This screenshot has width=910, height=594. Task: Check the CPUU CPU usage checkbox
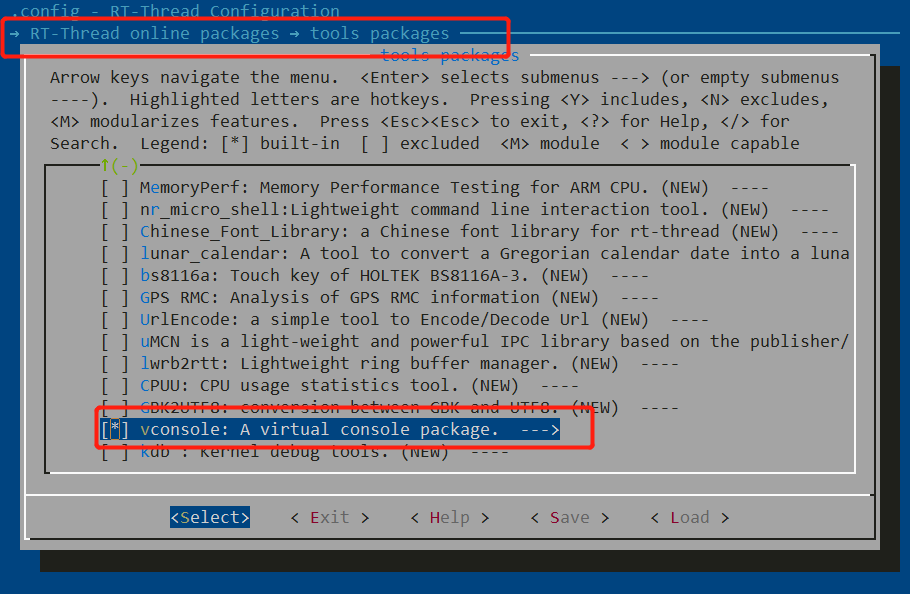click(115, 385)
